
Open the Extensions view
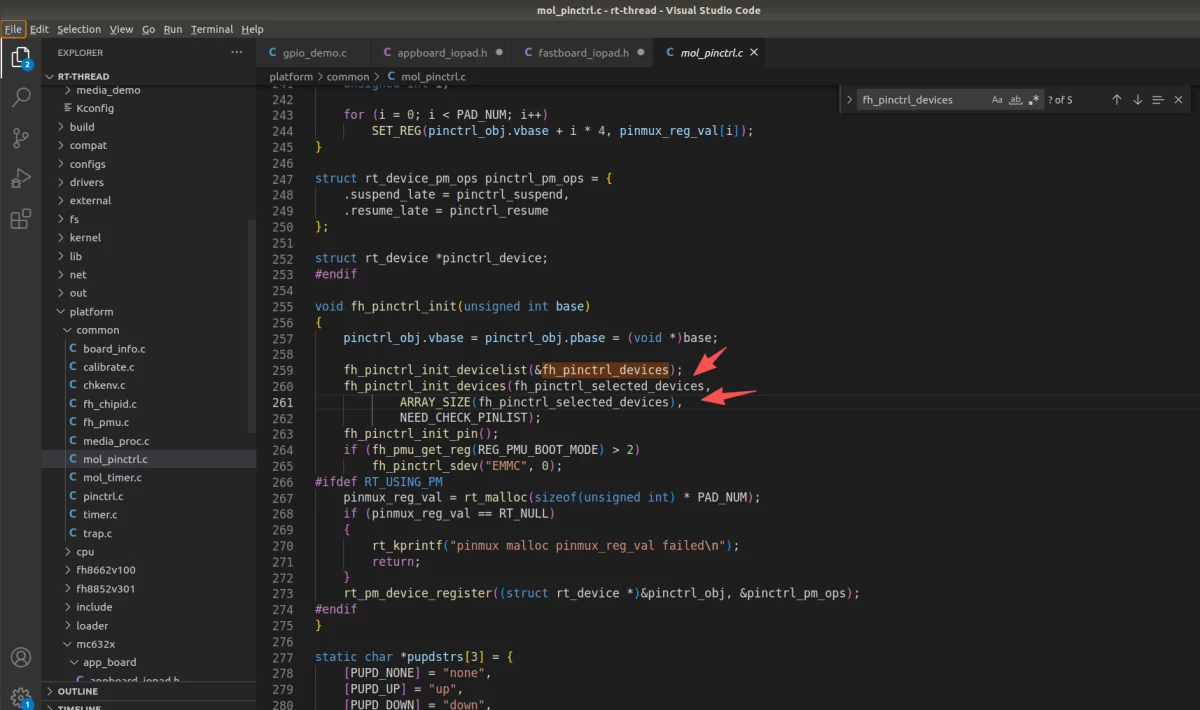pos(20,220)
